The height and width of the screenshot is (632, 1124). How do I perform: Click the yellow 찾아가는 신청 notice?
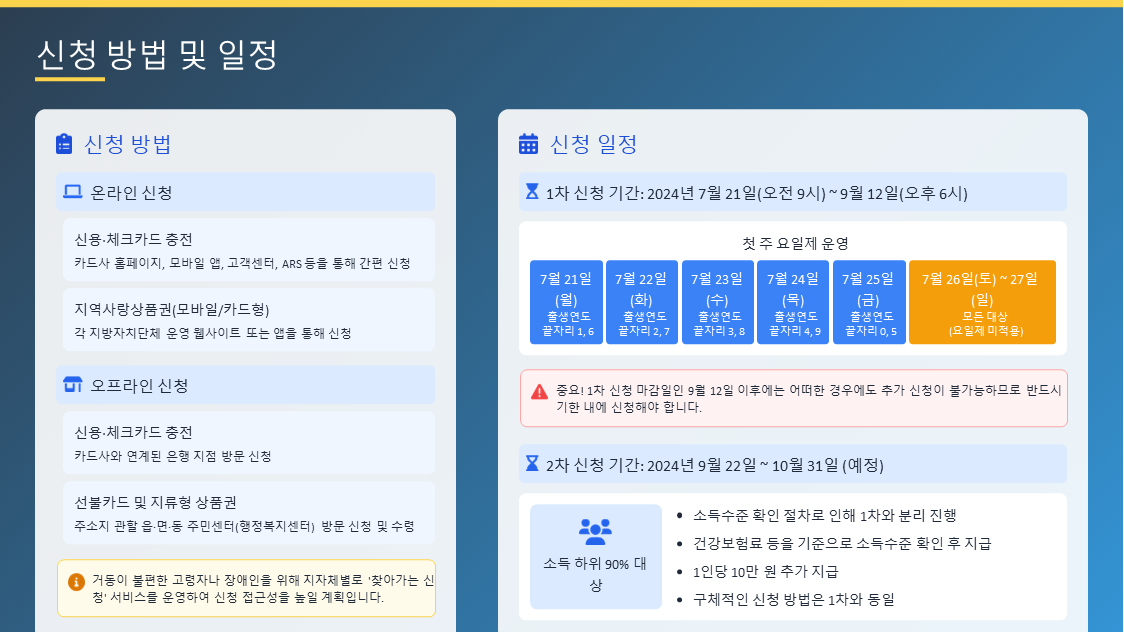coord(246,588)
